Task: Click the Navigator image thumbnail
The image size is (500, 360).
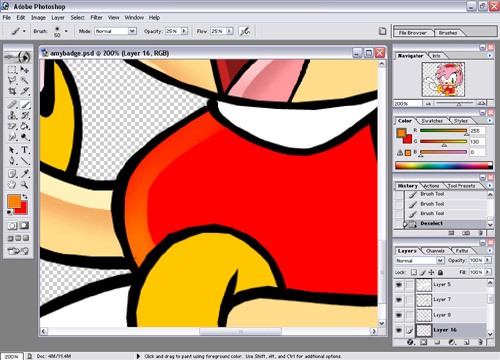Action: (443, 79)
